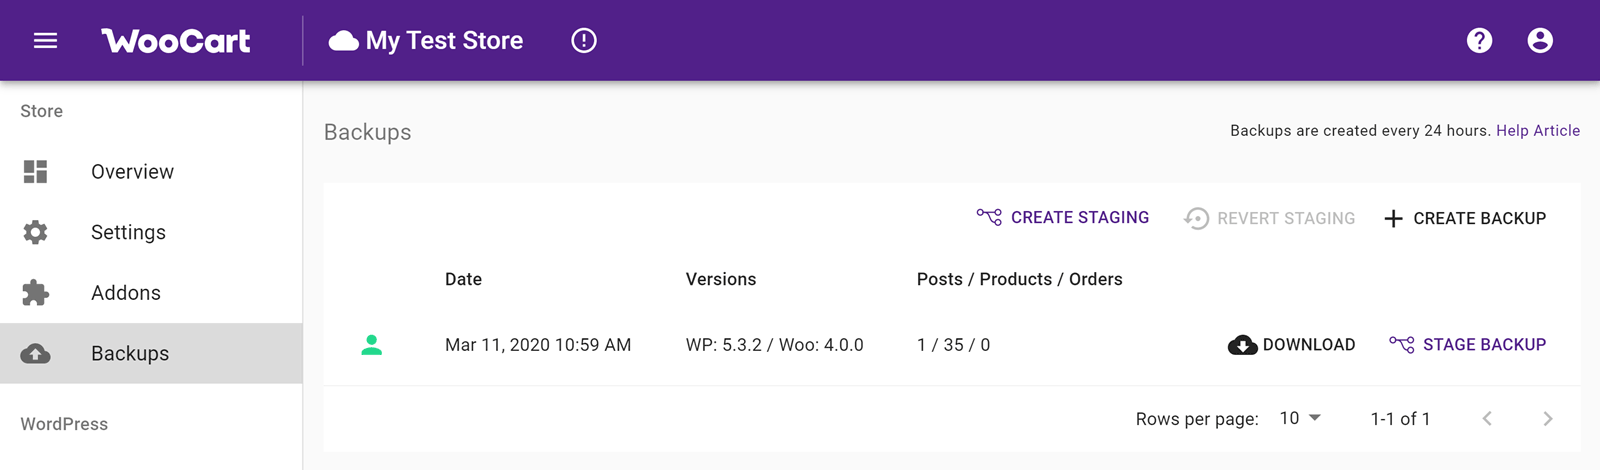
Task: Select the date Mar 11, 2020 10:59 AM
Action: (538, 345)
